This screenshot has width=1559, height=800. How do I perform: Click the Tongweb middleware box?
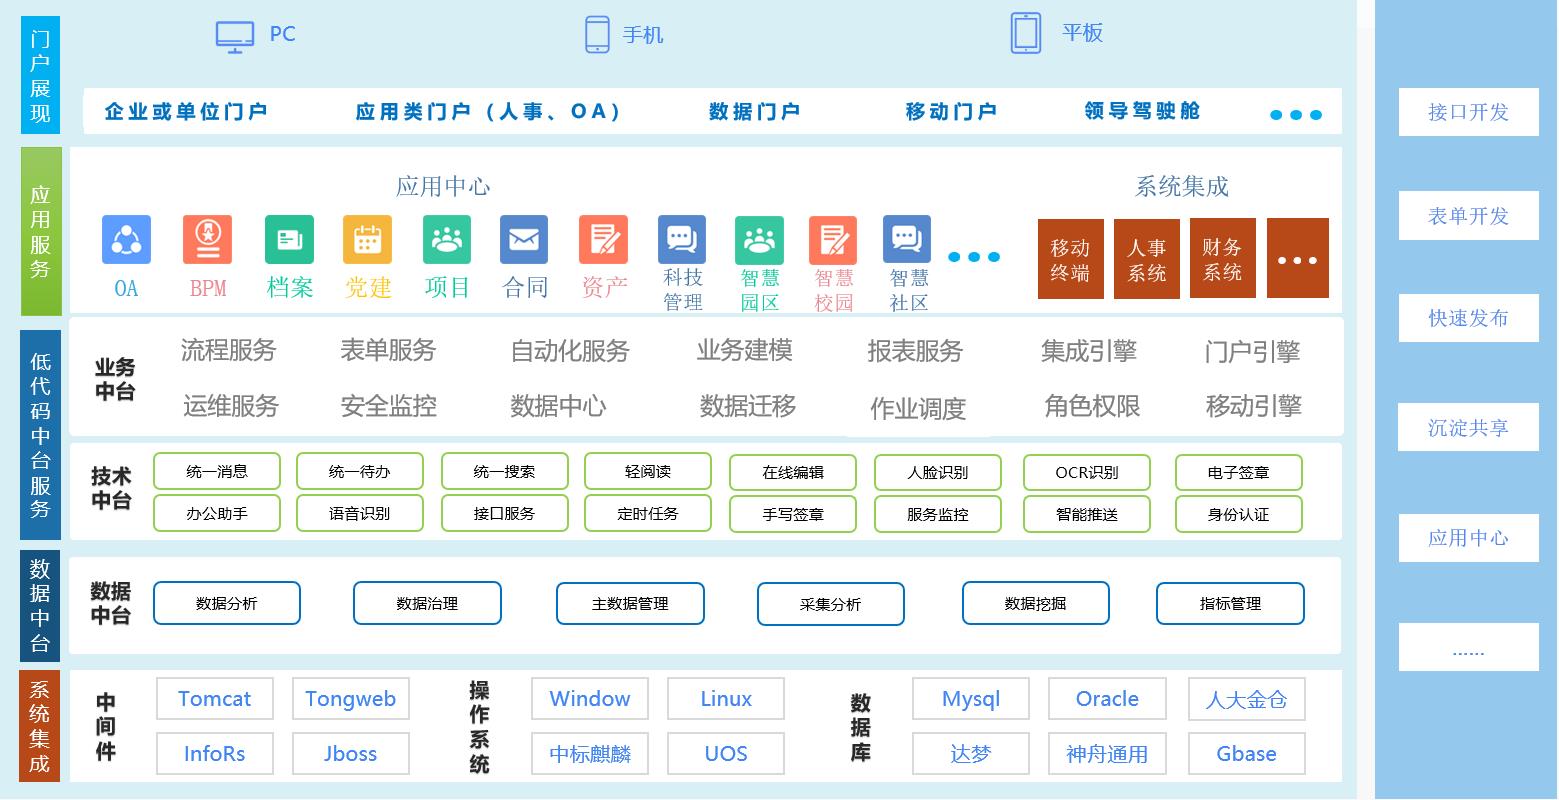(x=351, y=698)
